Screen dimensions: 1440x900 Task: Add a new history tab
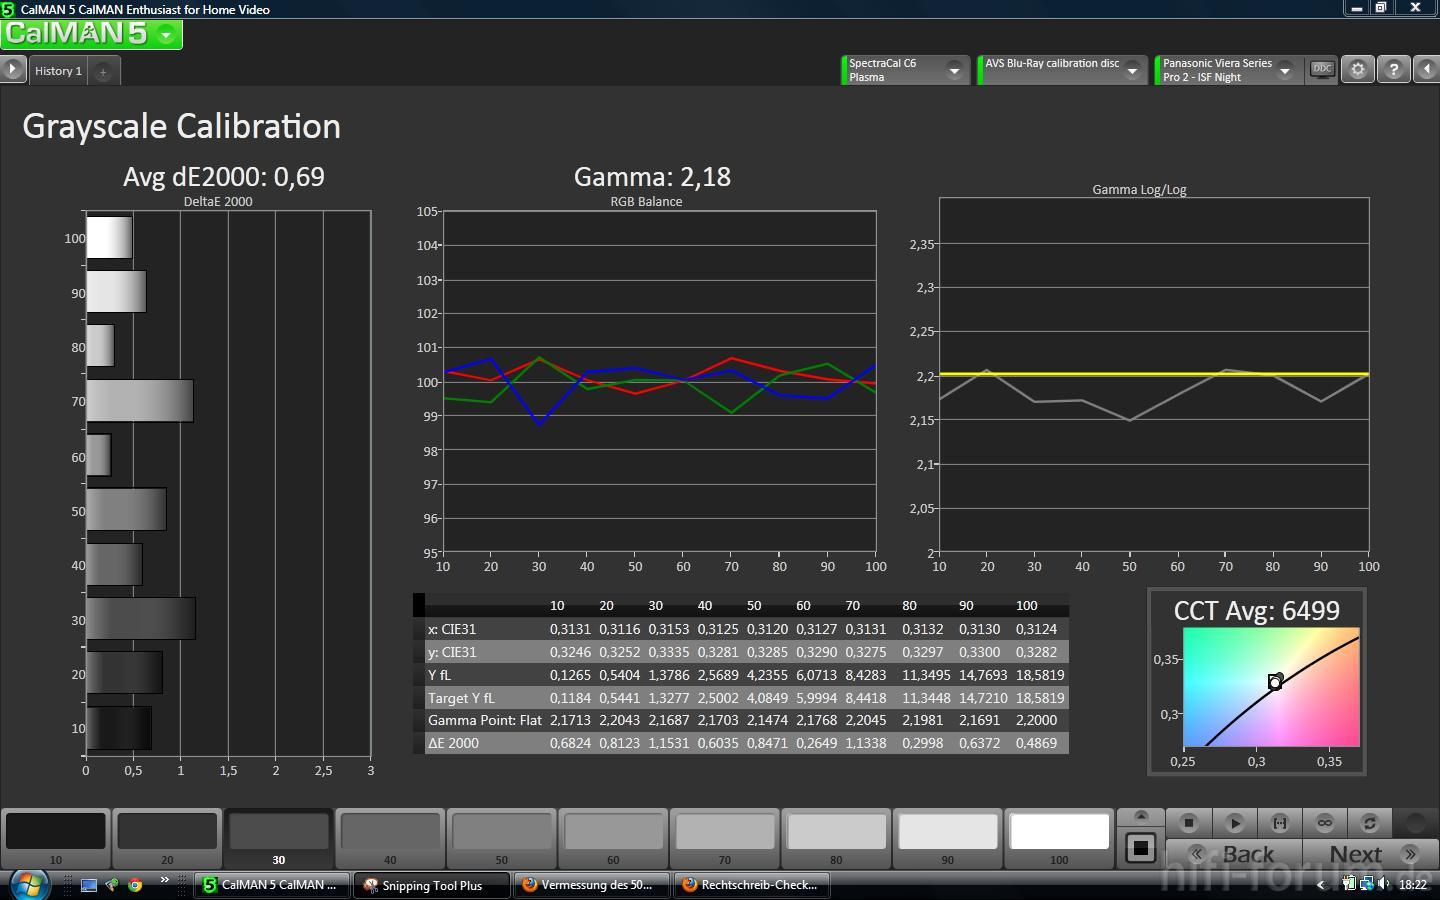point(103,71)
